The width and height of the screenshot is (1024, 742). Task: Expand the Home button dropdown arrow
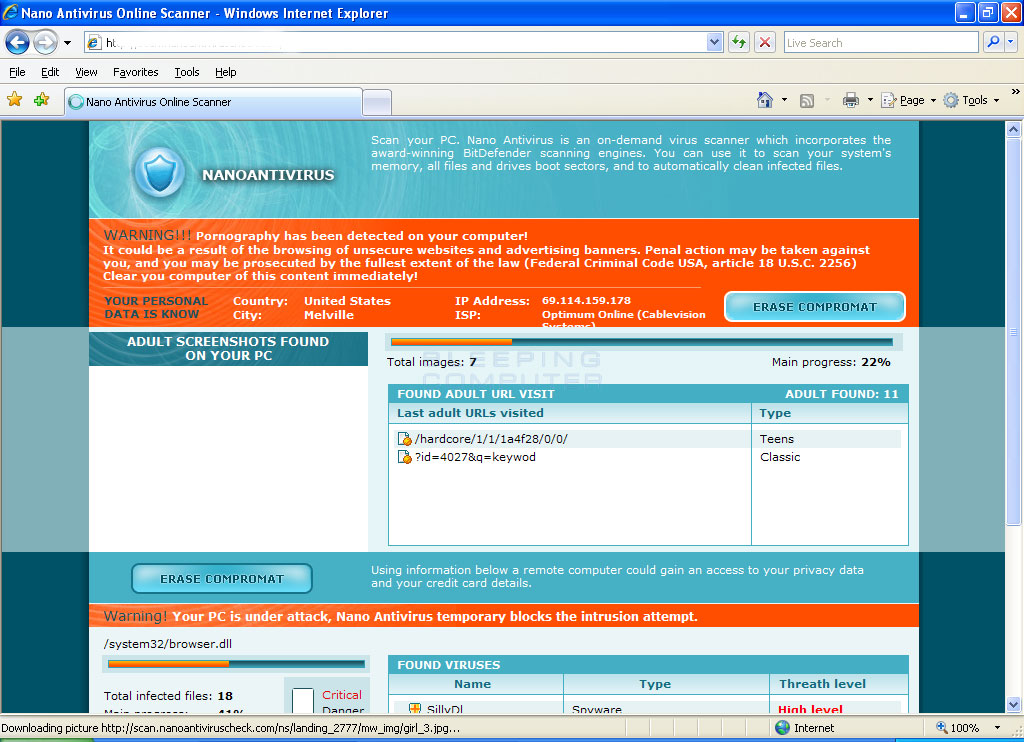[x=784, y=100]
